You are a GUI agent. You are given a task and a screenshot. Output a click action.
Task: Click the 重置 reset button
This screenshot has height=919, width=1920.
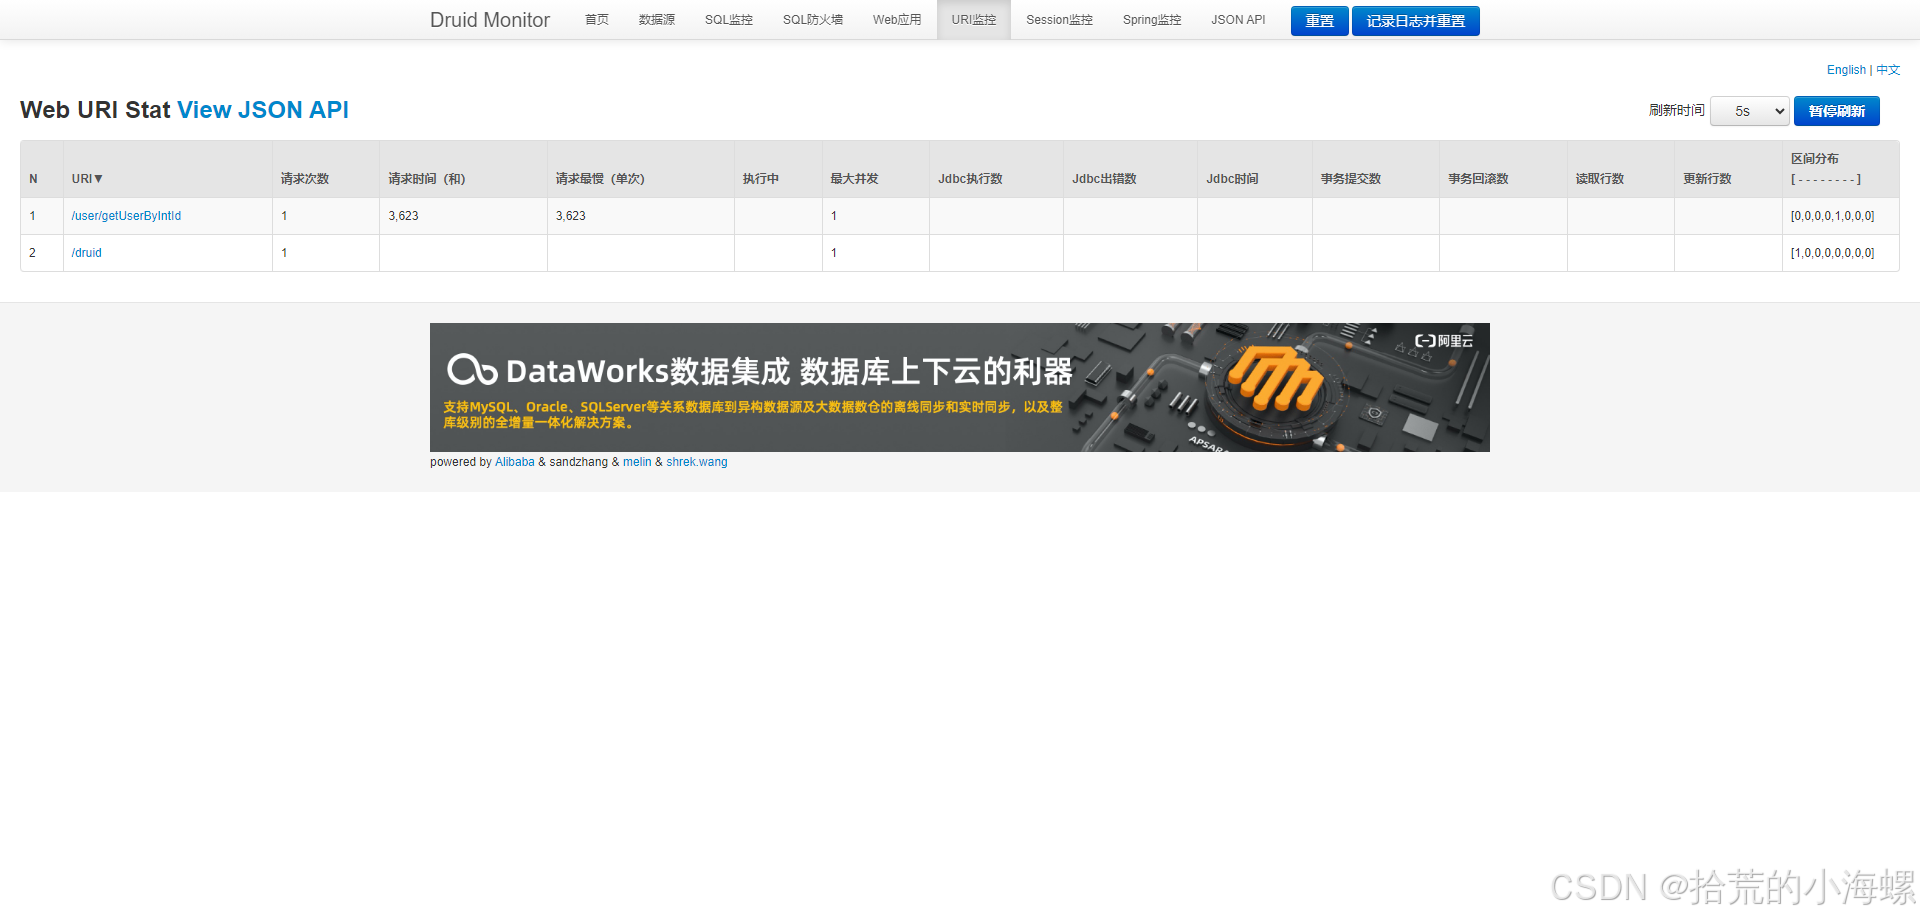1319,21
